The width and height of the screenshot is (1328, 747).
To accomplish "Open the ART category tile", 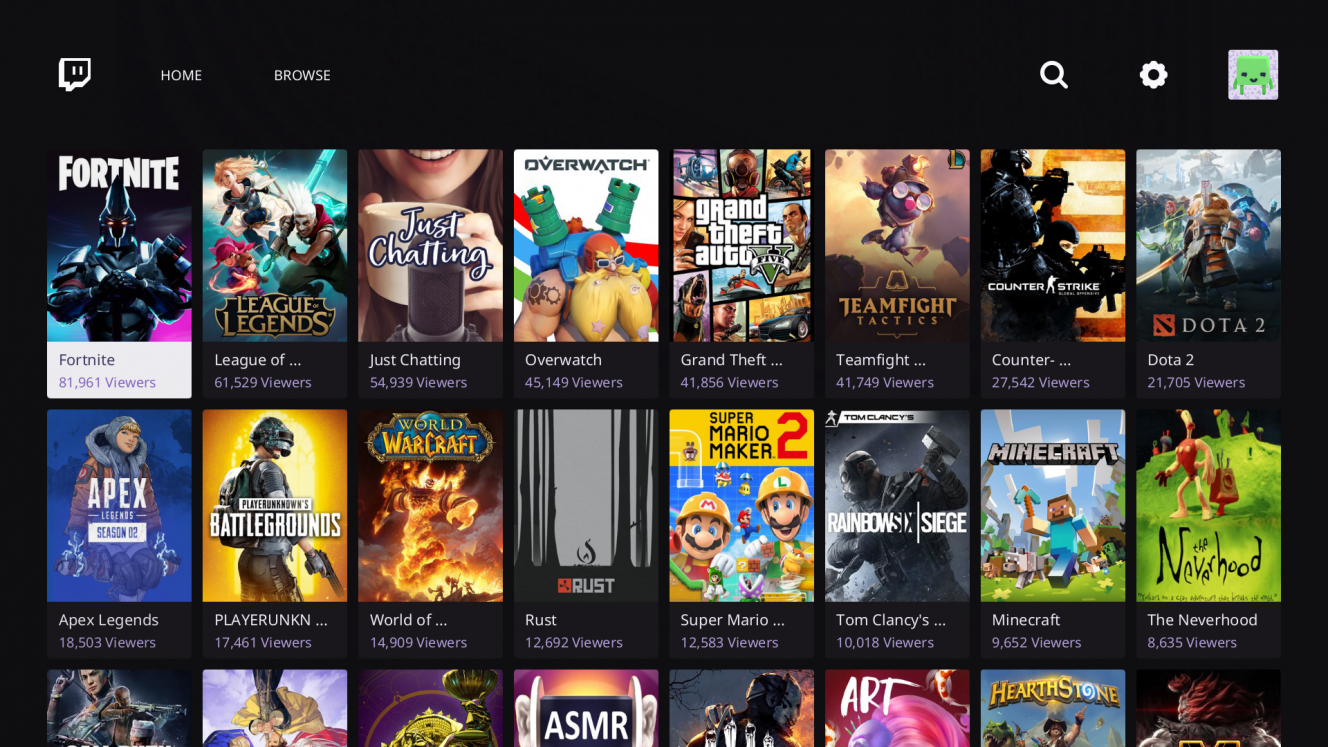I will click(x=897, y=708).
